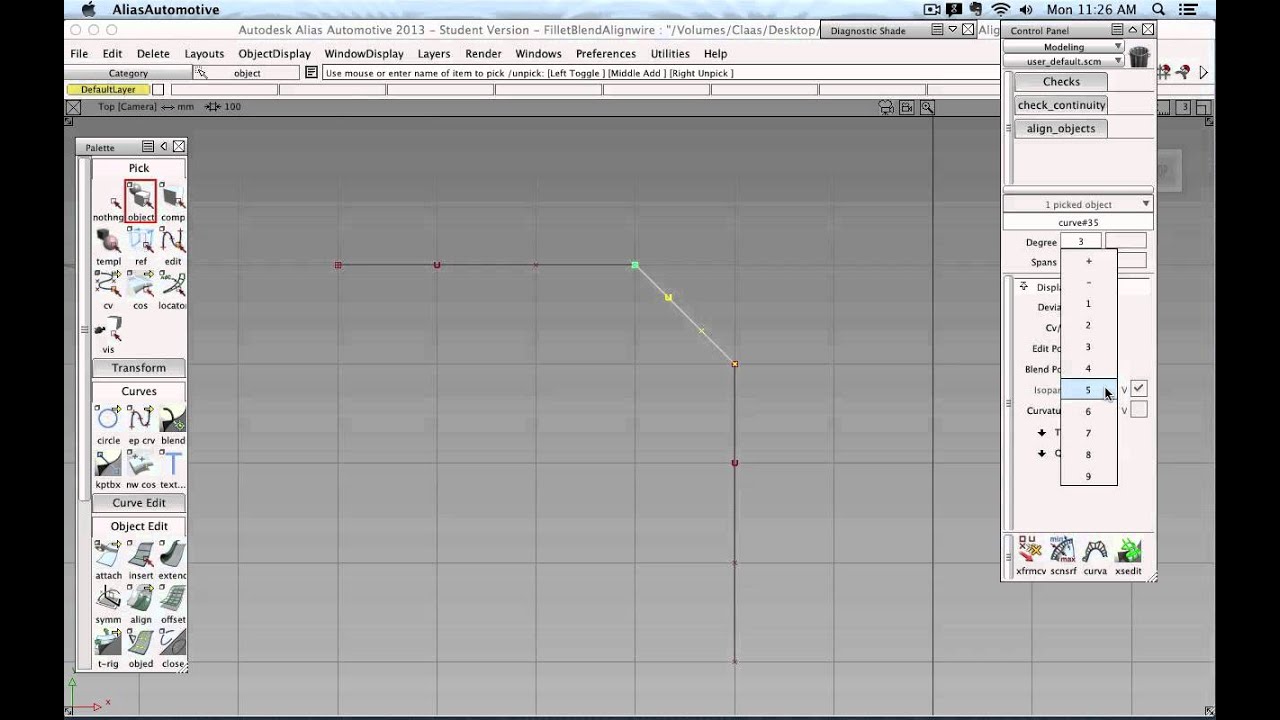Choose the circle curve tool

point(108,424)
